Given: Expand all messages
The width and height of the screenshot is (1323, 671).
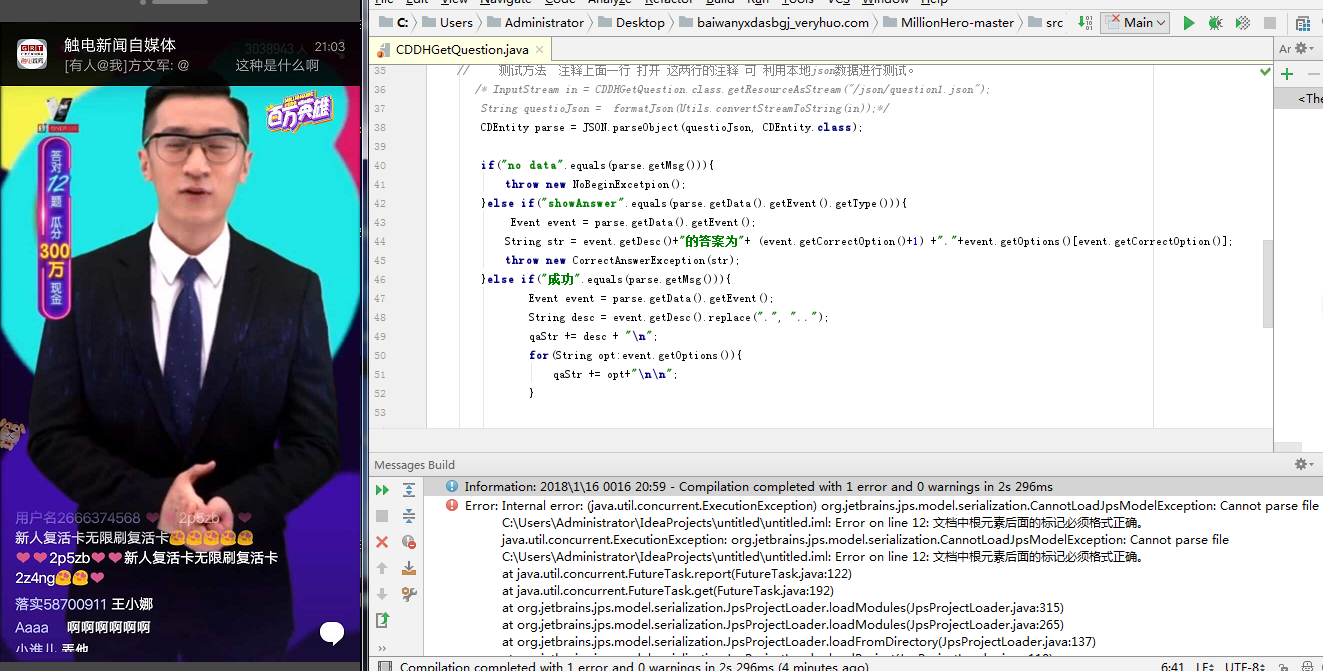Looking at the screenshot, I should pyautogui.click(x=409, y=490).
